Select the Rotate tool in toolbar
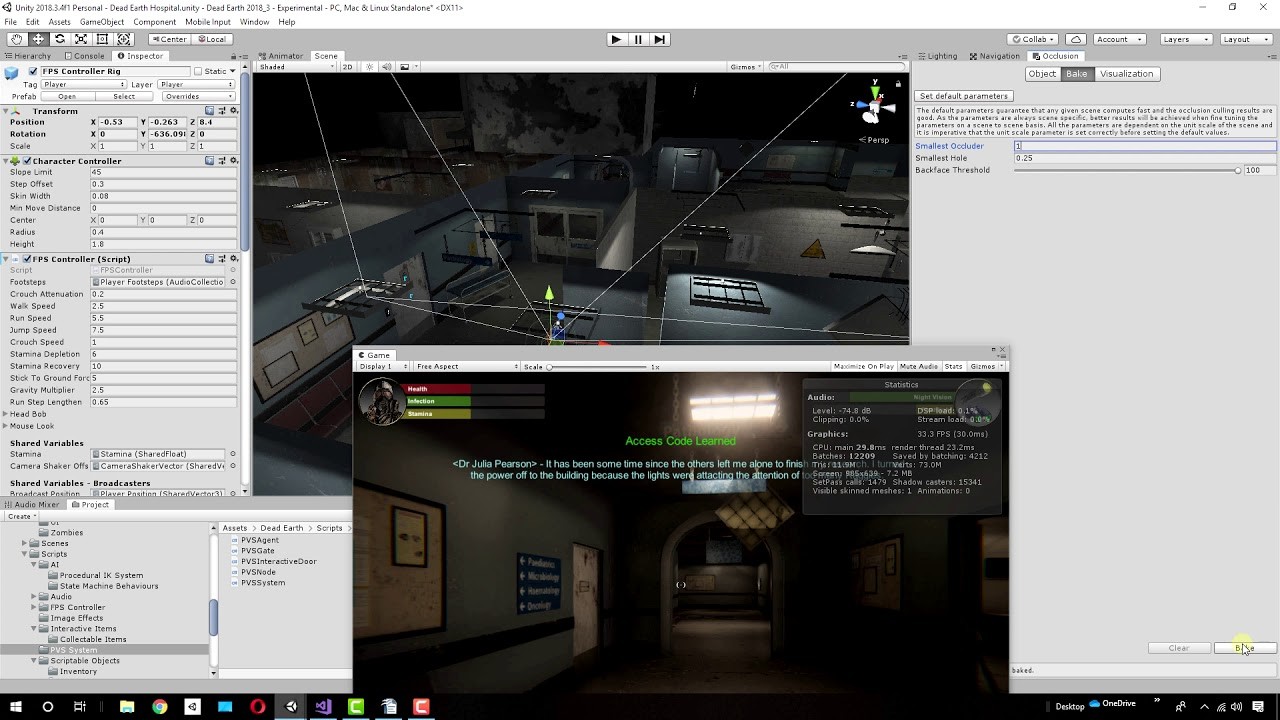1280x720 pixels. coord(59,39)
